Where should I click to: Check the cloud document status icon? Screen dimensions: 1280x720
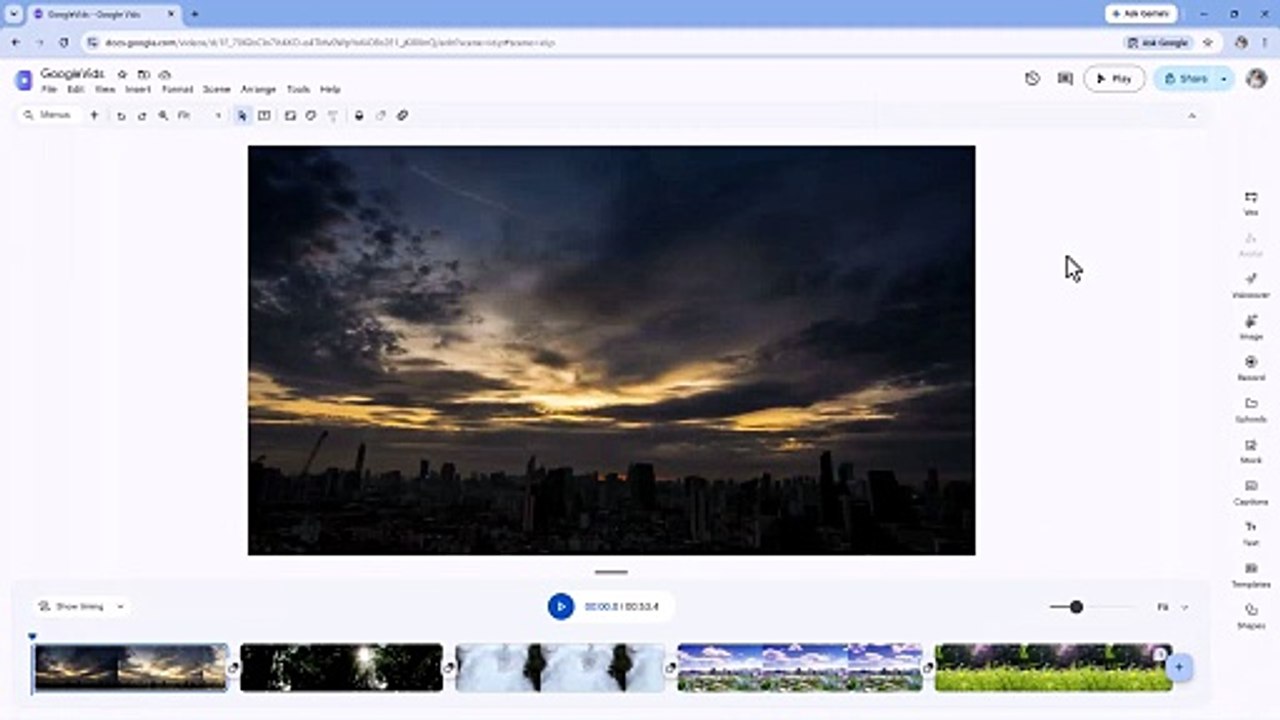click(x=165, y=75)
